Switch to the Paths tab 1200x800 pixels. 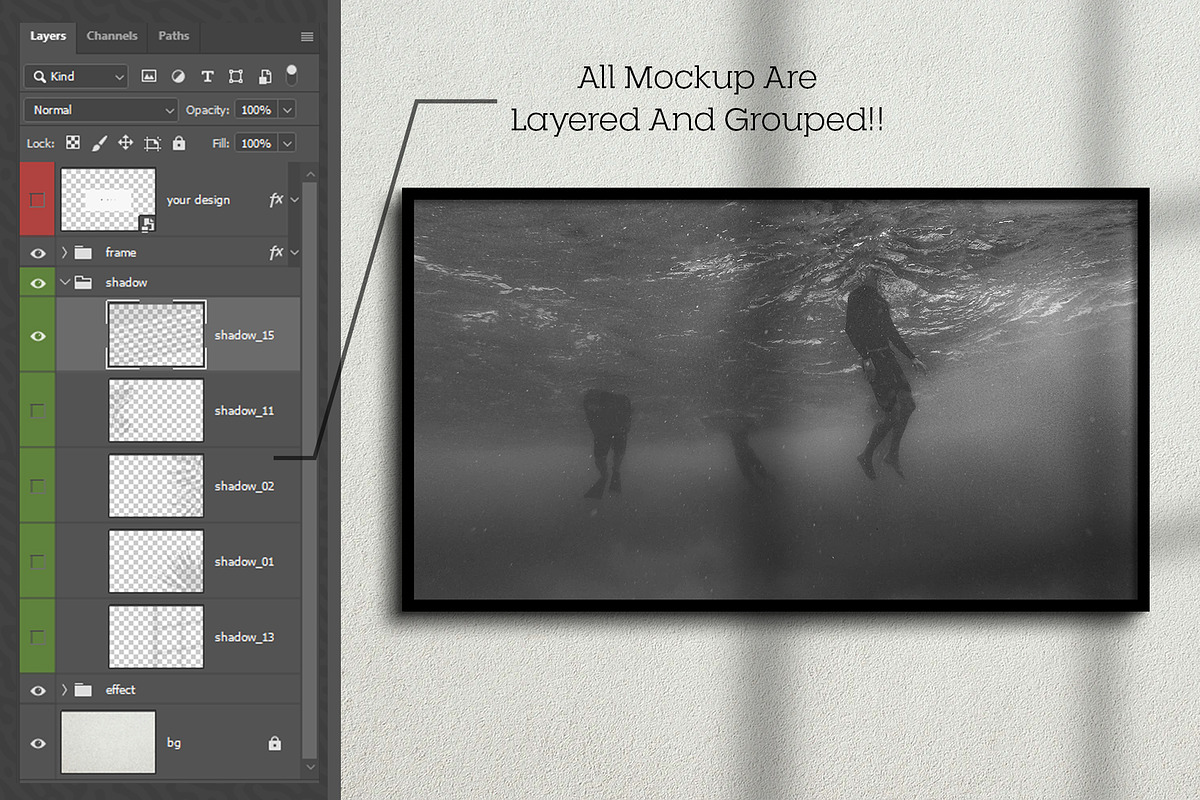pos(173,36)
